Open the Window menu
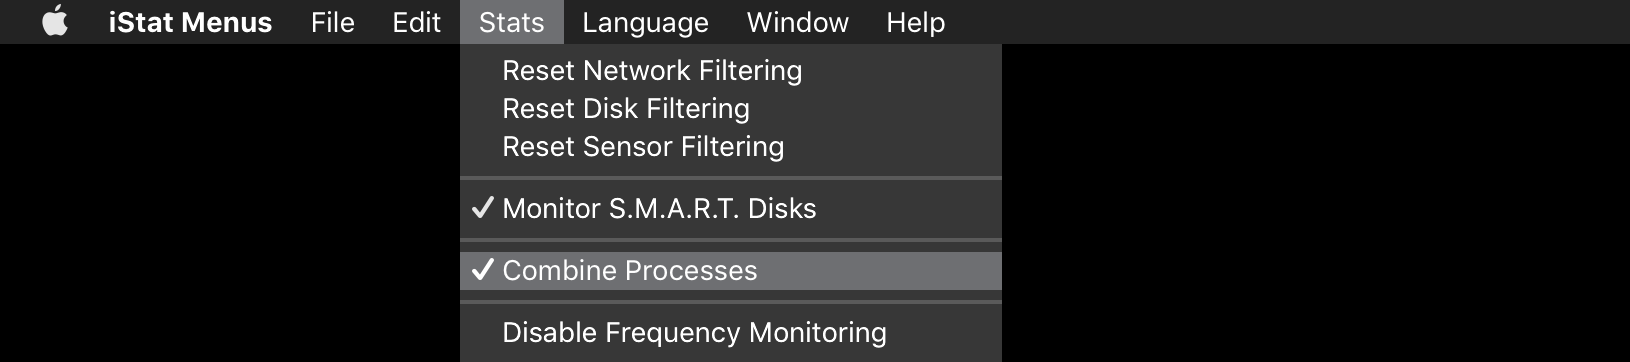The image size is (1630, 362). [797, 22]
